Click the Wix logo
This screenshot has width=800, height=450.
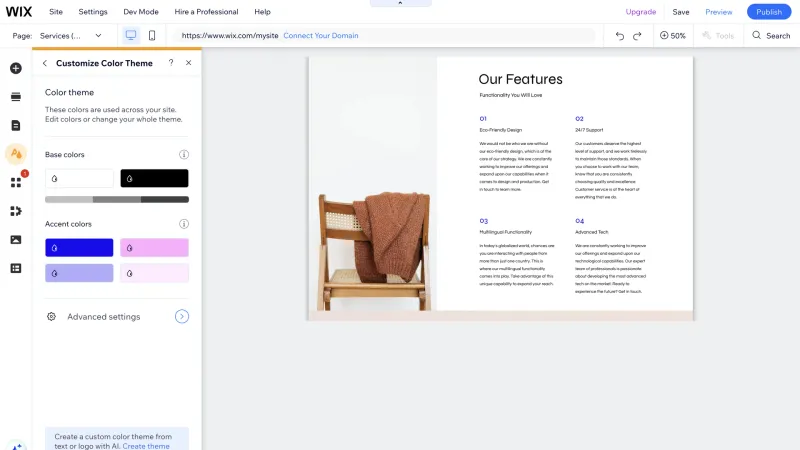[19, 12]
